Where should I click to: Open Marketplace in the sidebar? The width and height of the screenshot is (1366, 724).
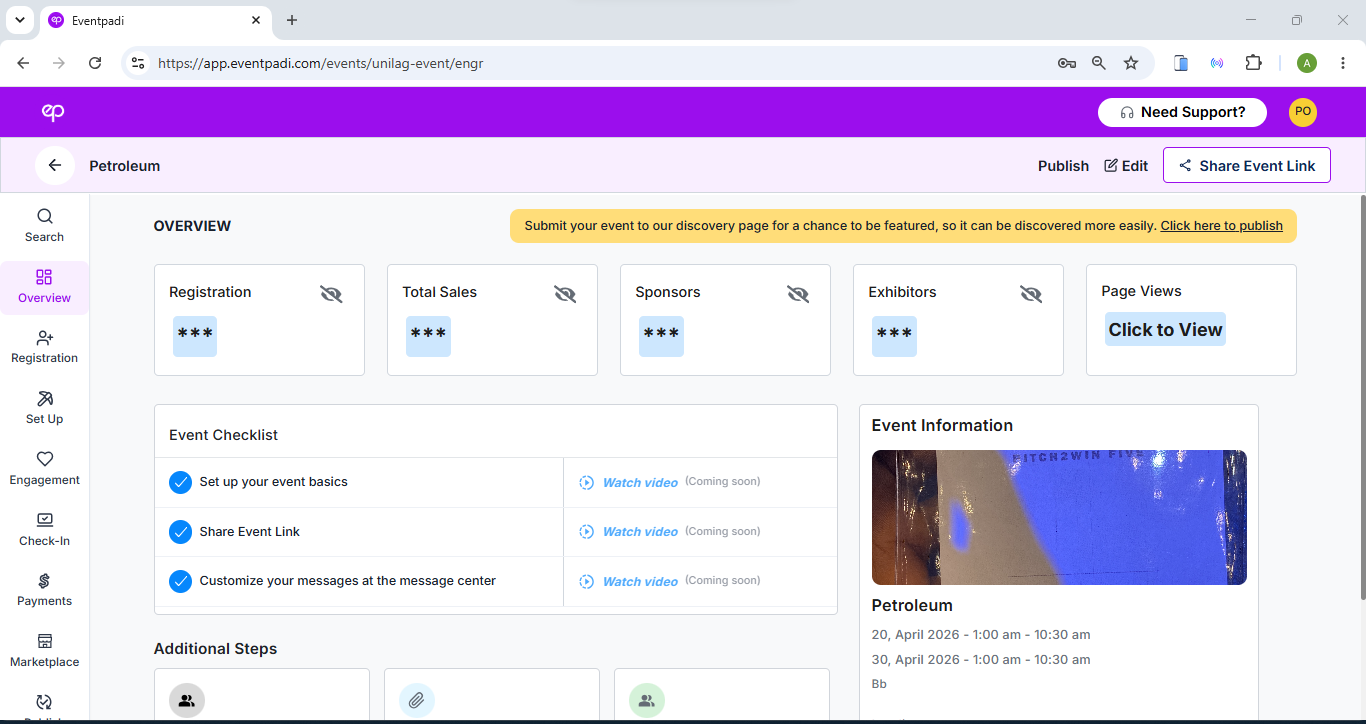pyautogui.click(x=44, y=651)
